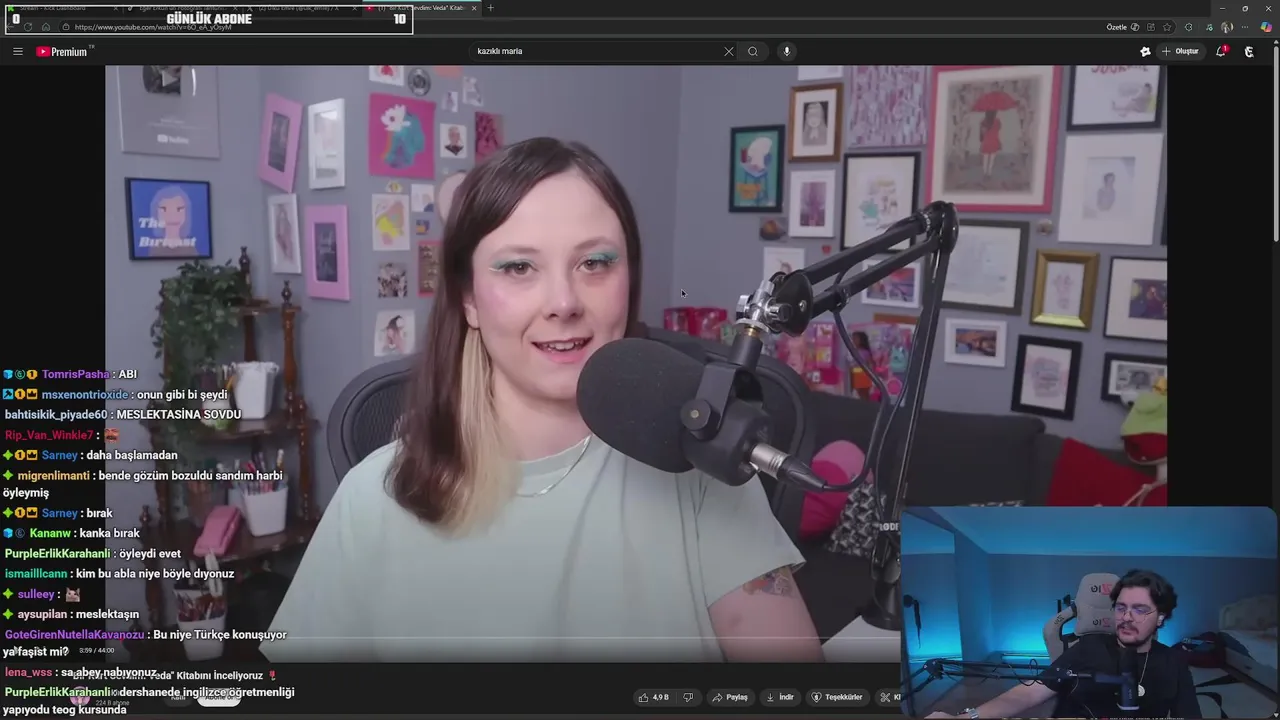Viewport: 1280px width, 720px height.
Task: Click the split screen icon in address bar
Action: (x=1152, y=27)
